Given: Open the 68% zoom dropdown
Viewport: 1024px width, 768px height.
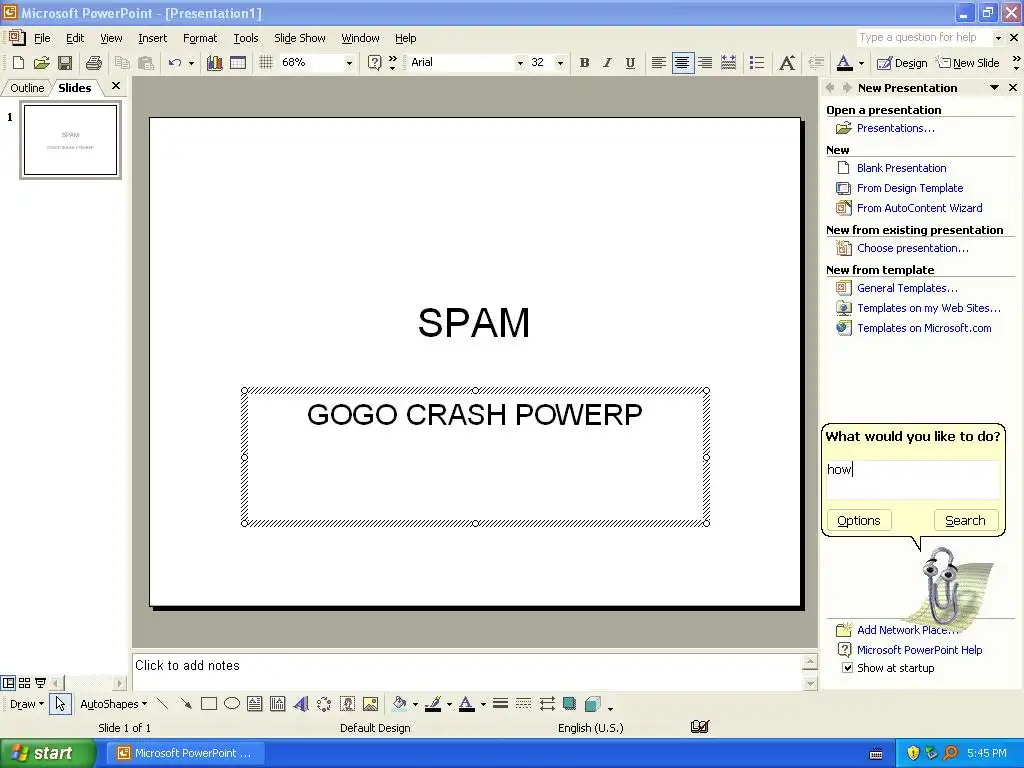Looking at the screenshot, I should 349,63.
